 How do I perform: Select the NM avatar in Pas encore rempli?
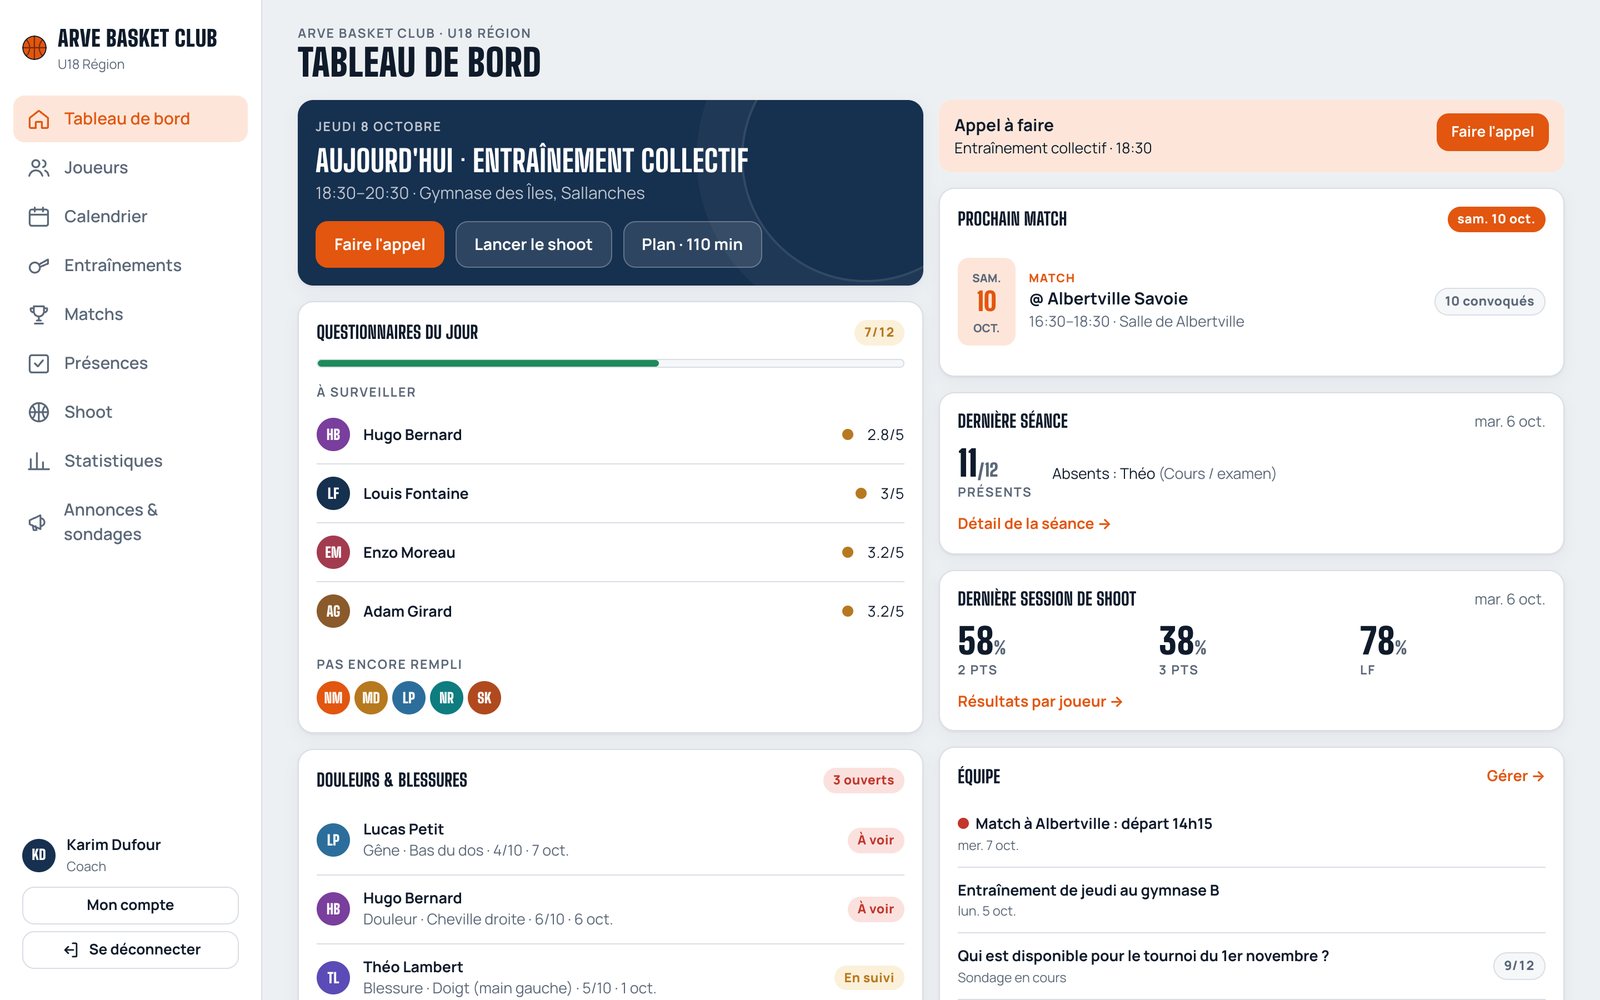pos(333,698)
